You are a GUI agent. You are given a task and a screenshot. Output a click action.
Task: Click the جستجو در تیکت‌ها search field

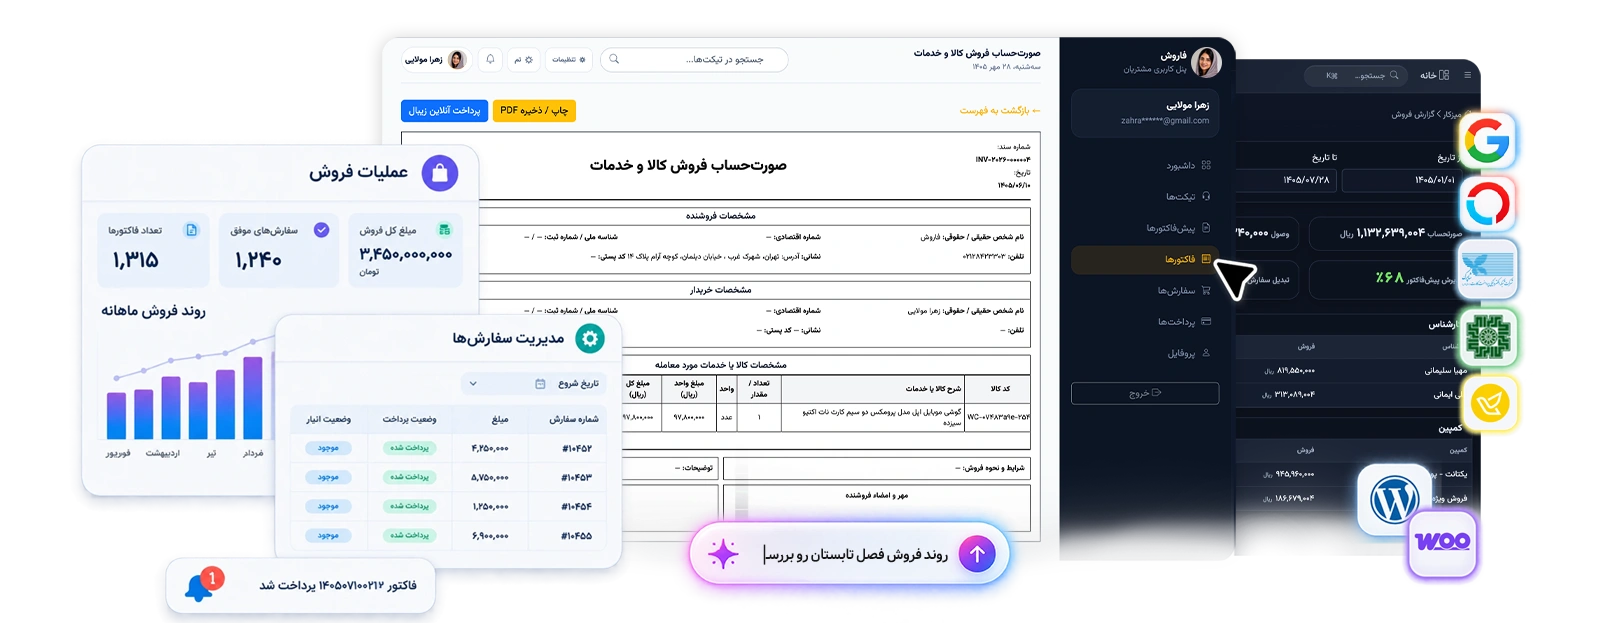pos(694,60)
